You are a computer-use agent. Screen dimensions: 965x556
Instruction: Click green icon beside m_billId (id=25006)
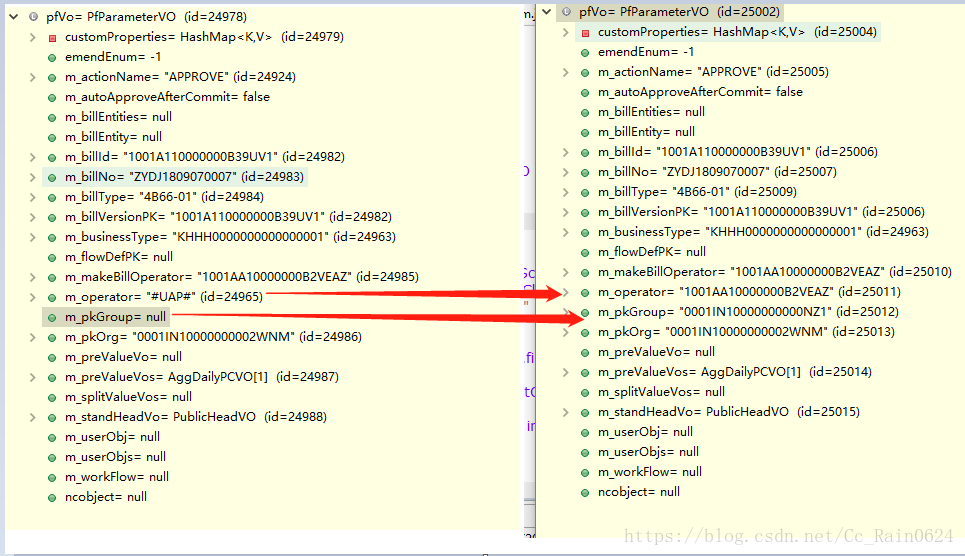click(x=585, y=153)
